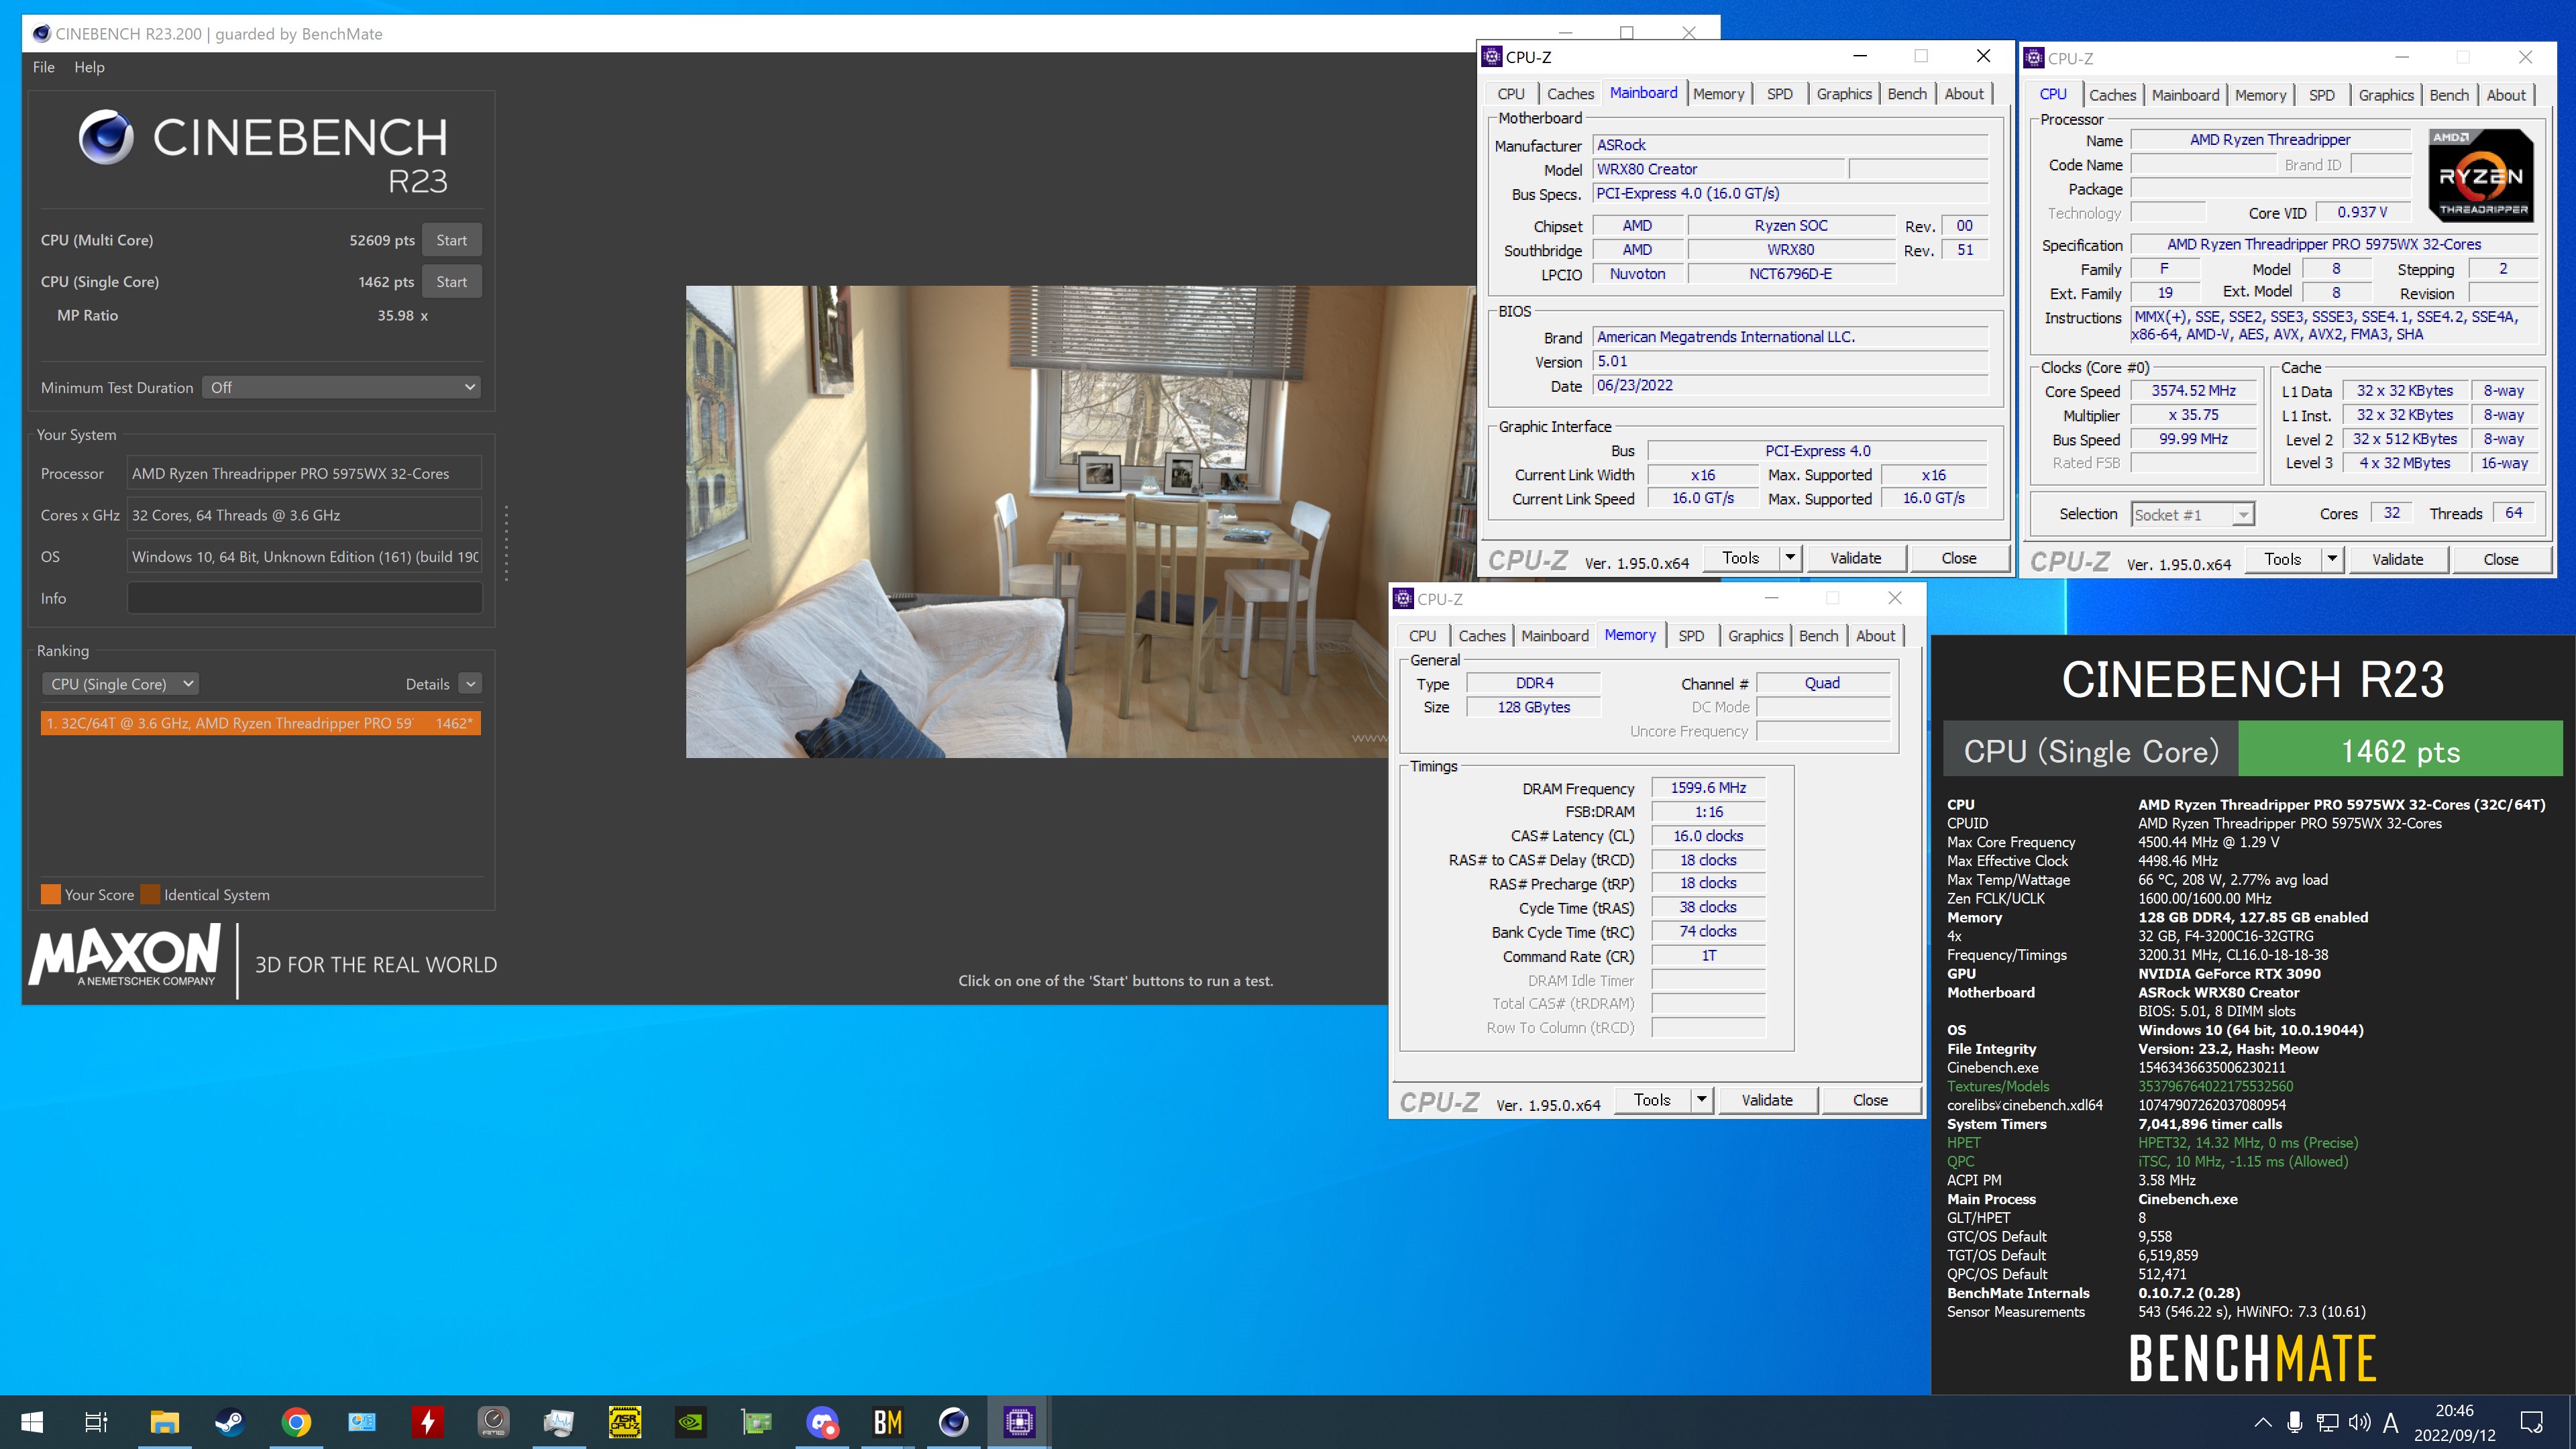
Task: Open Memory tab in Mainboard CPU-Z window
Action: point(1718,94)
